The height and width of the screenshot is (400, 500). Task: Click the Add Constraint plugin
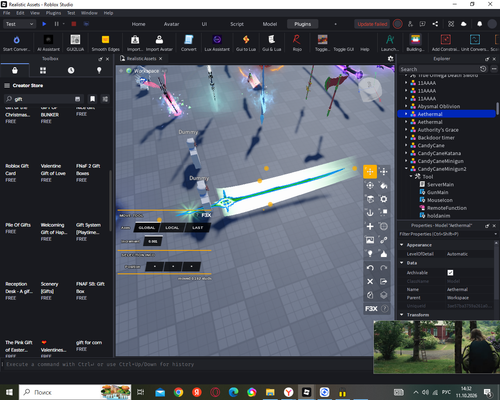point(446,43)
